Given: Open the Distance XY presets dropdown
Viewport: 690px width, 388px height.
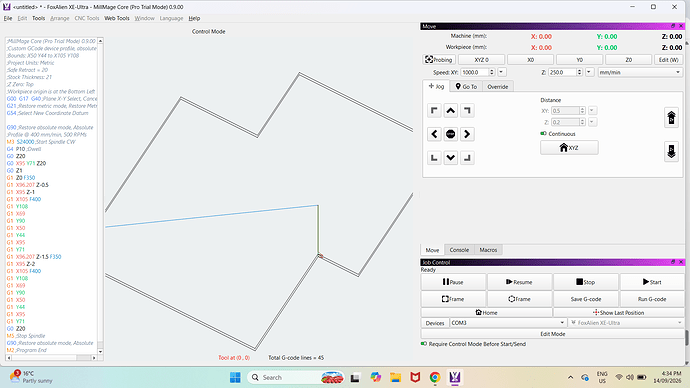Looking at the screenshot, I should click(592, 110).
